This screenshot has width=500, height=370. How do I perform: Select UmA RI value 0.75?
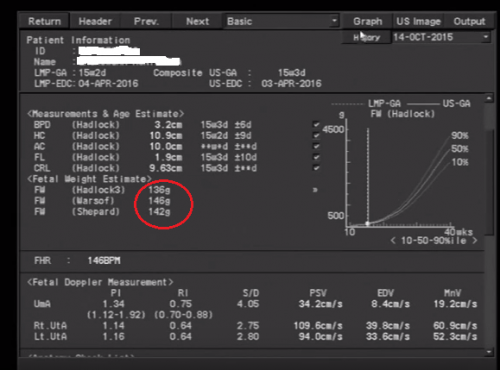point(181,304)
